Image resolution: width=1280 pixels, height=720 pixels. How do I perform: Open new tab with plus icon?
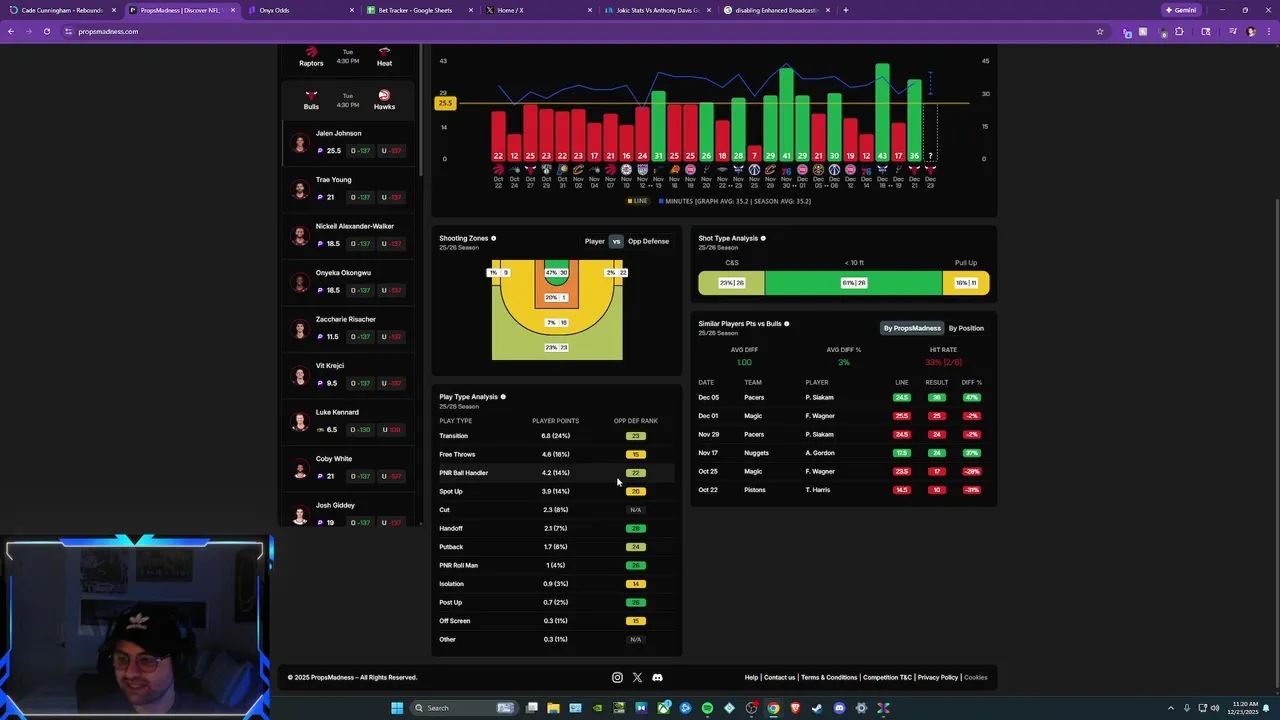[846, 10]
